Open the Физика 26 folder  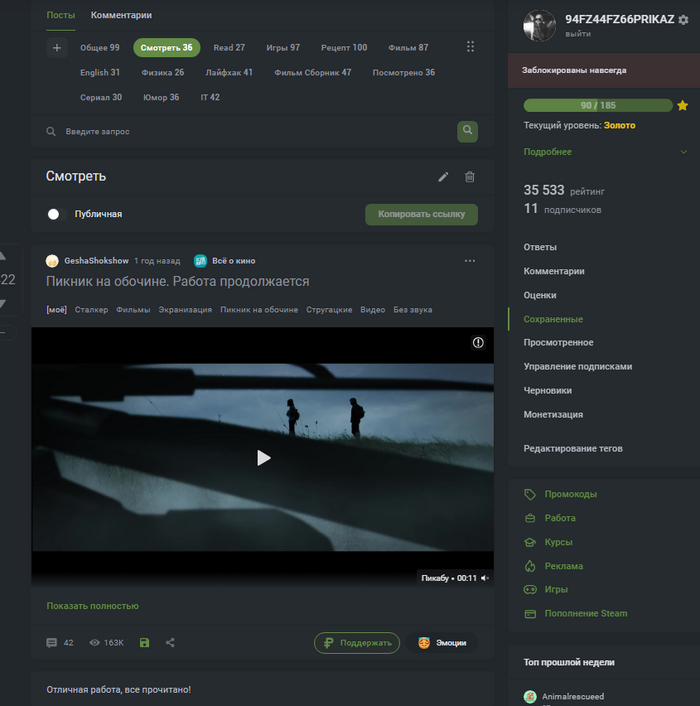point(163,72)
